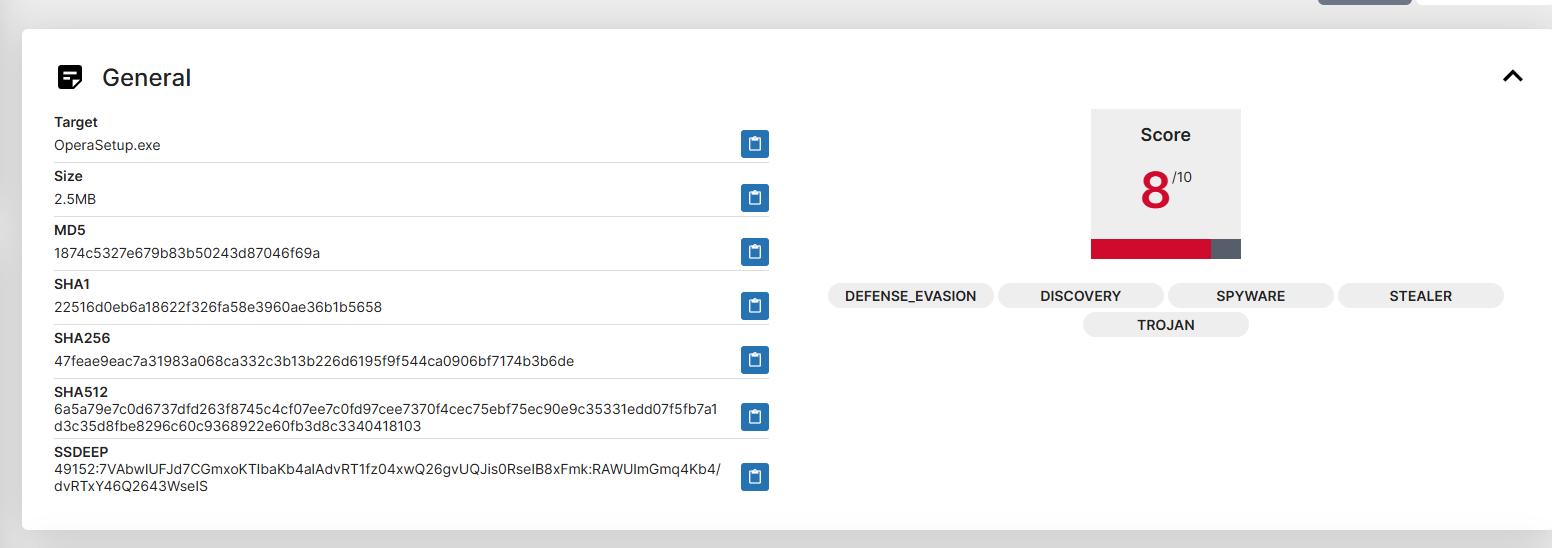Open the STEALER tag

[1420, 296]
